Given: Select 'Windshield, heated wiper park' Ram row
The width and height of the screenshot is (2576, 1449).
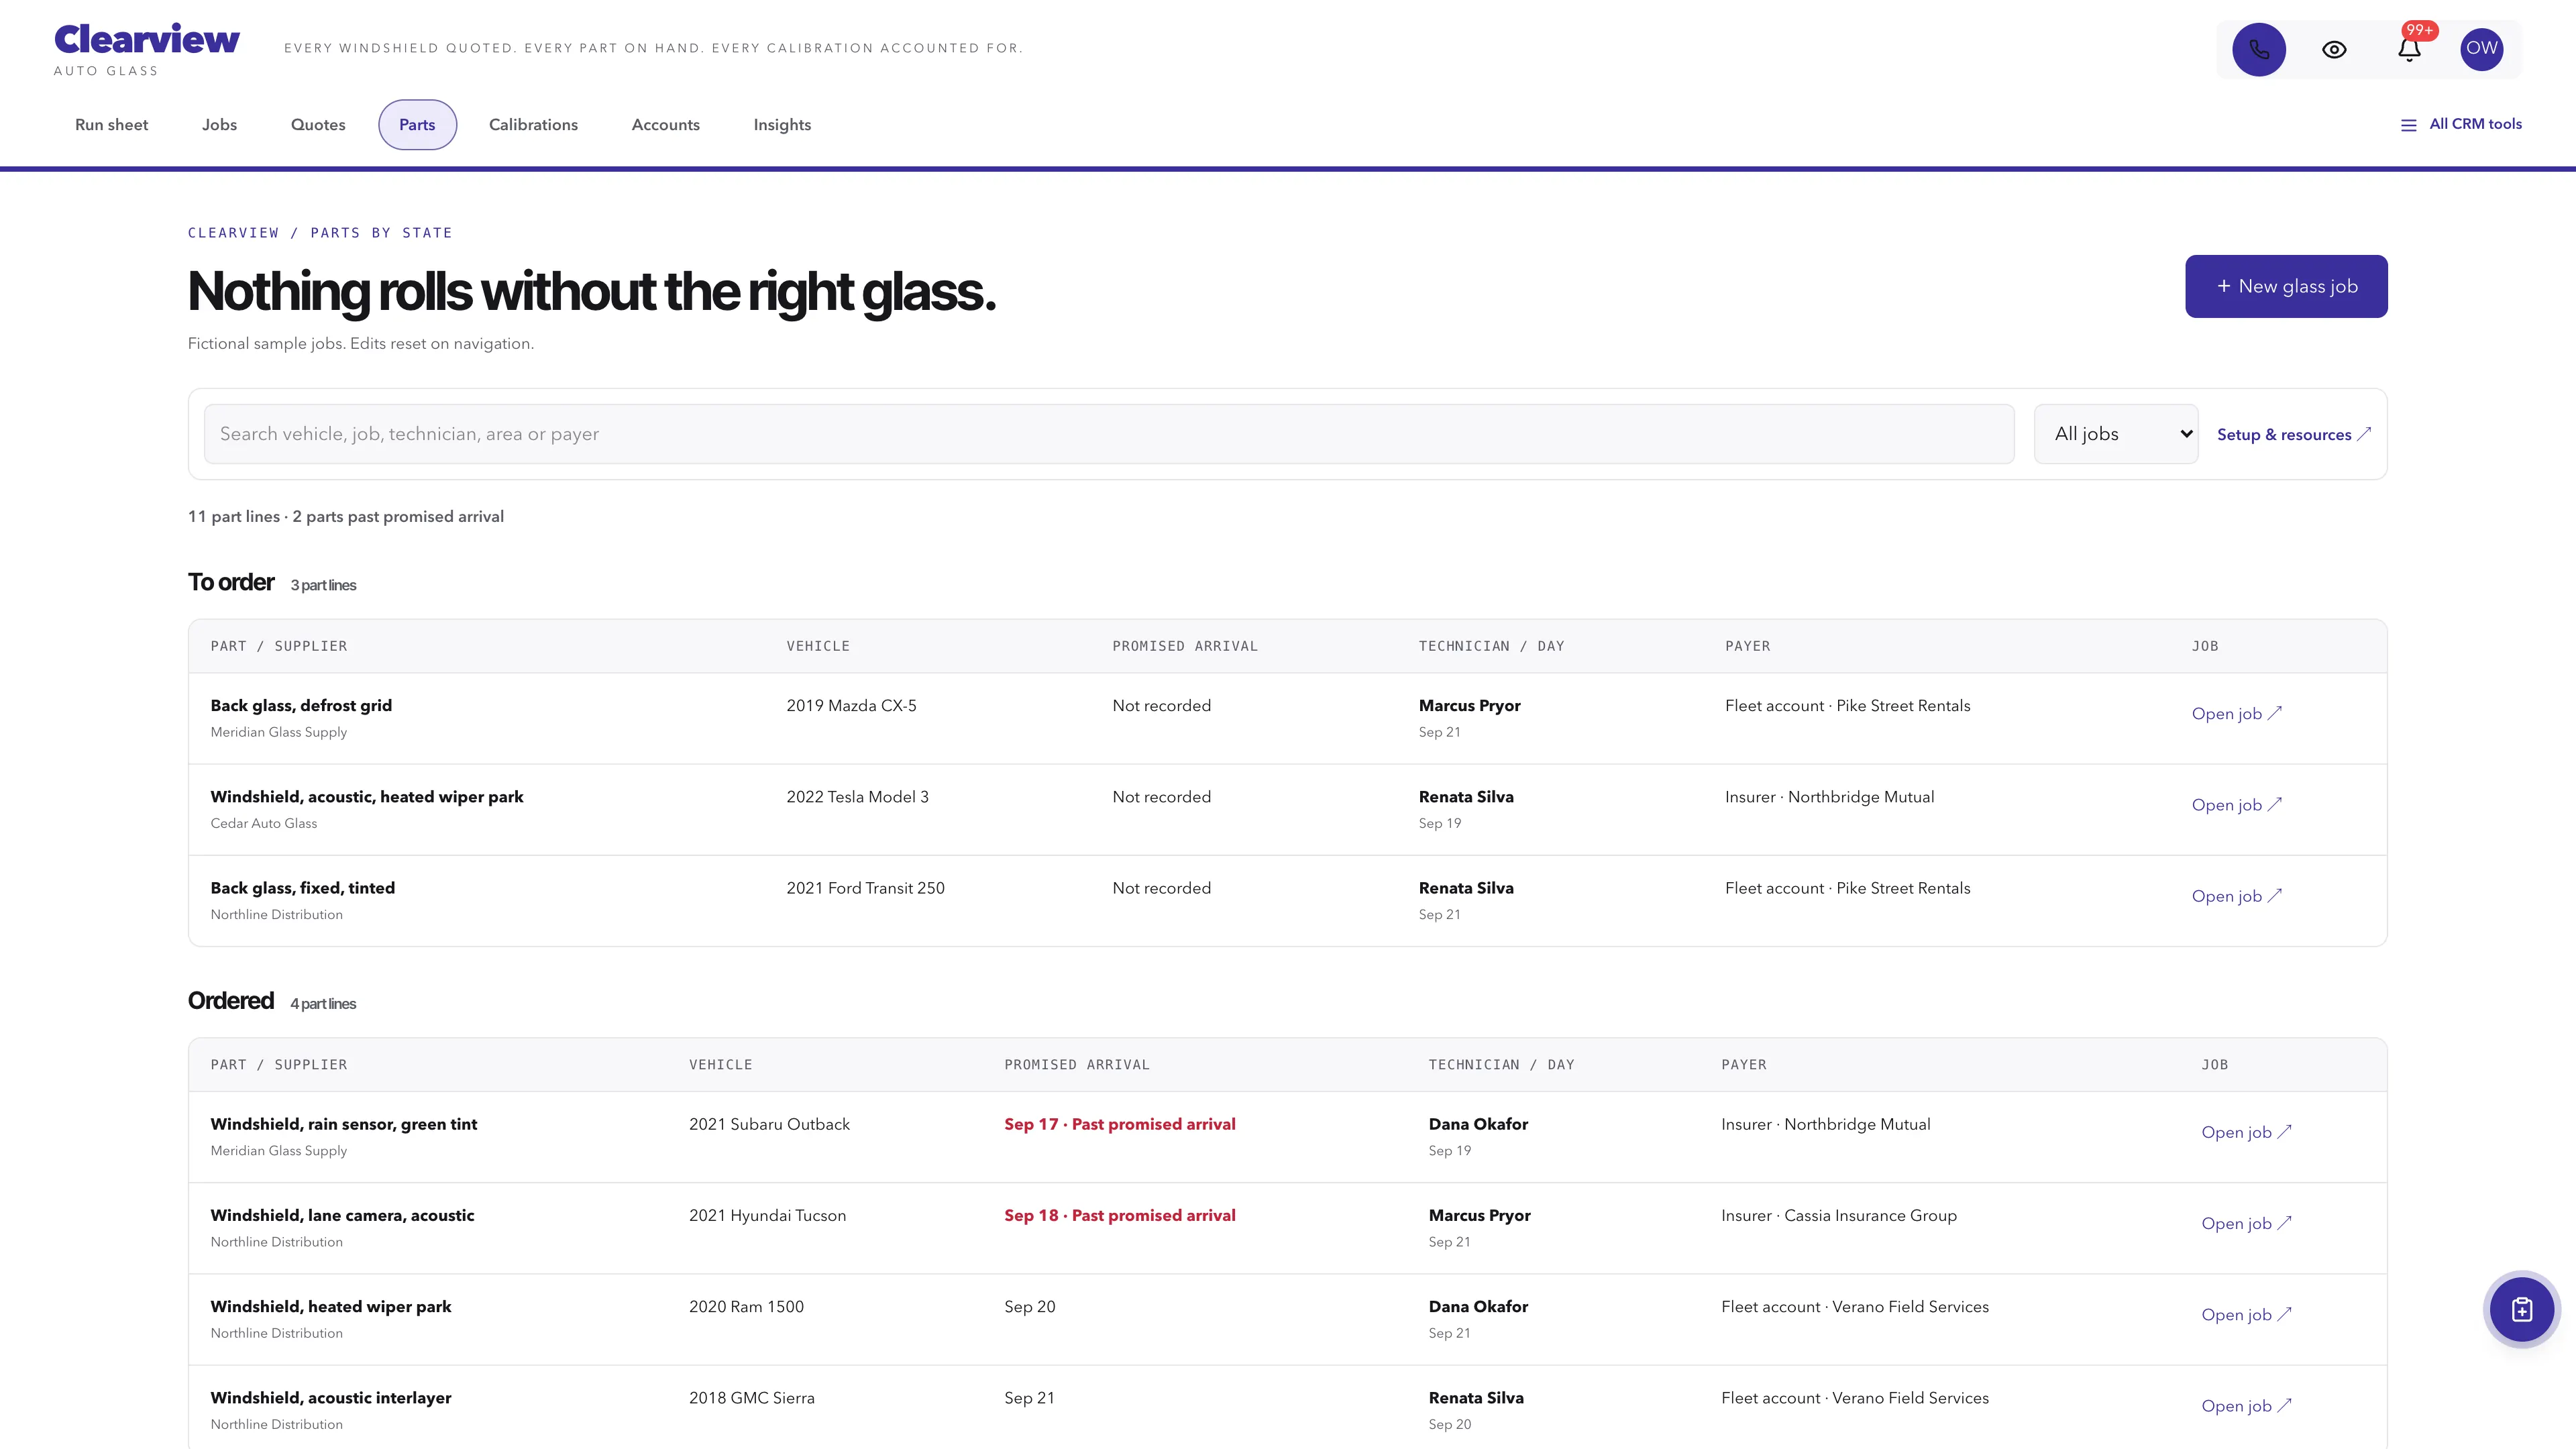Looking at the screenshot, I should tap(331, 1306).
